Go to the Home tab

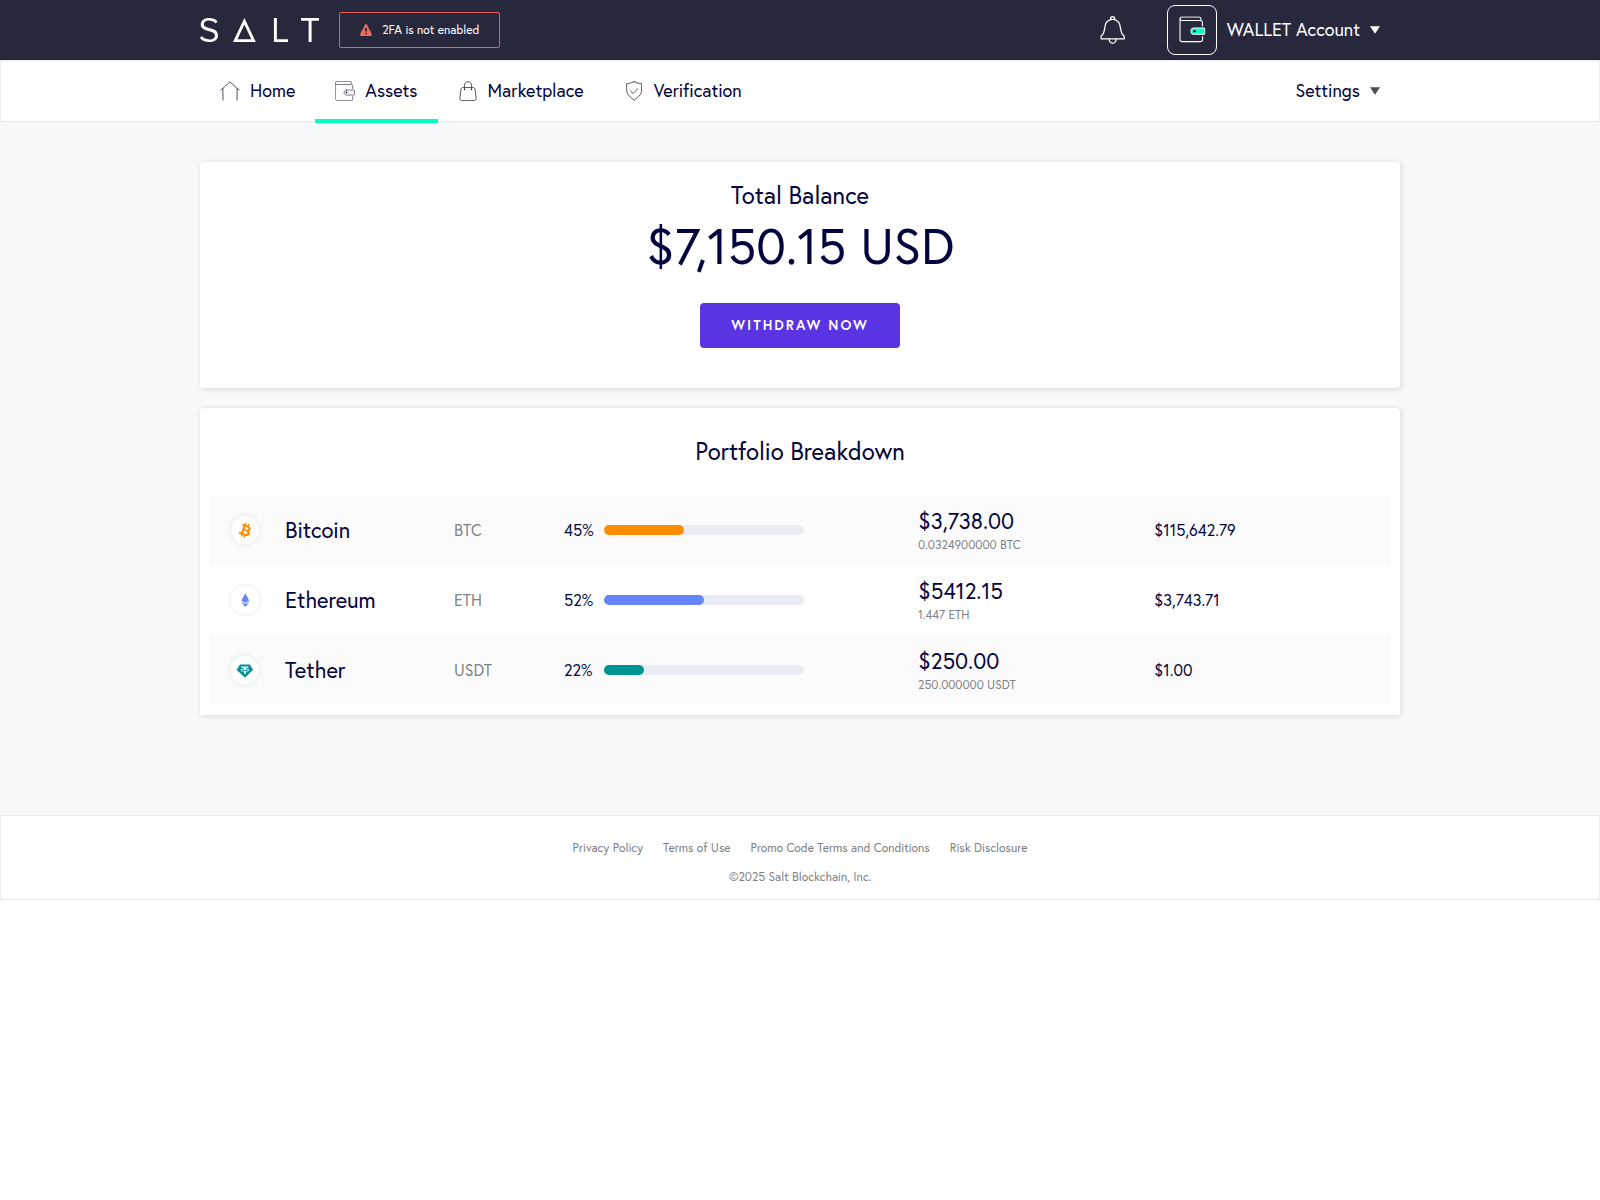258,91
